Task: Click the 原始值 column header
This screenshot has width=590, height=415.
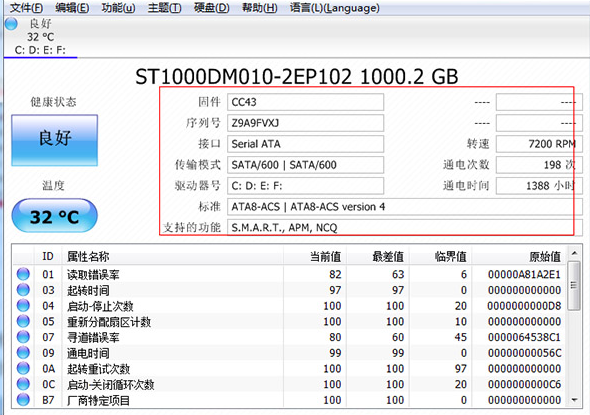Action: (519, 256)
